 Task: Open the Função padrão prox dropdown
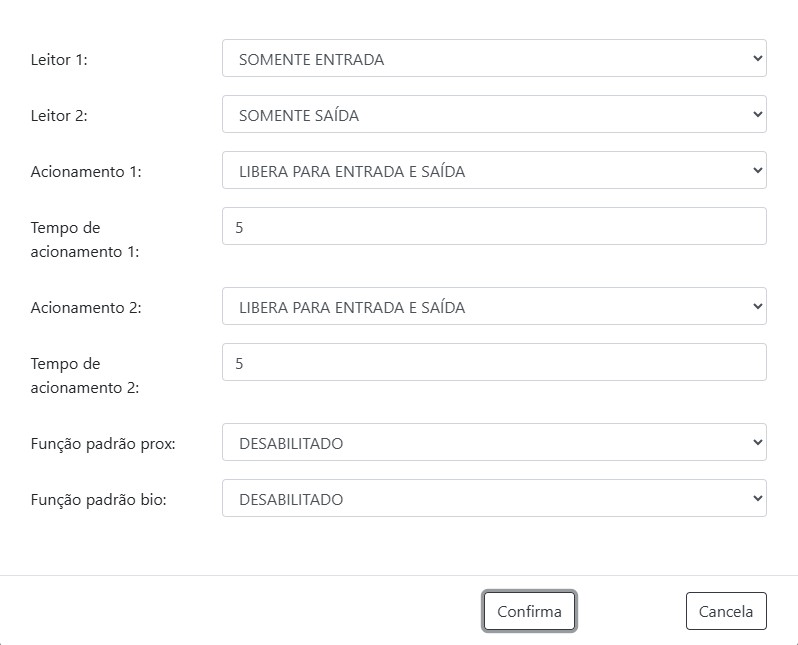tap(493, 443)
